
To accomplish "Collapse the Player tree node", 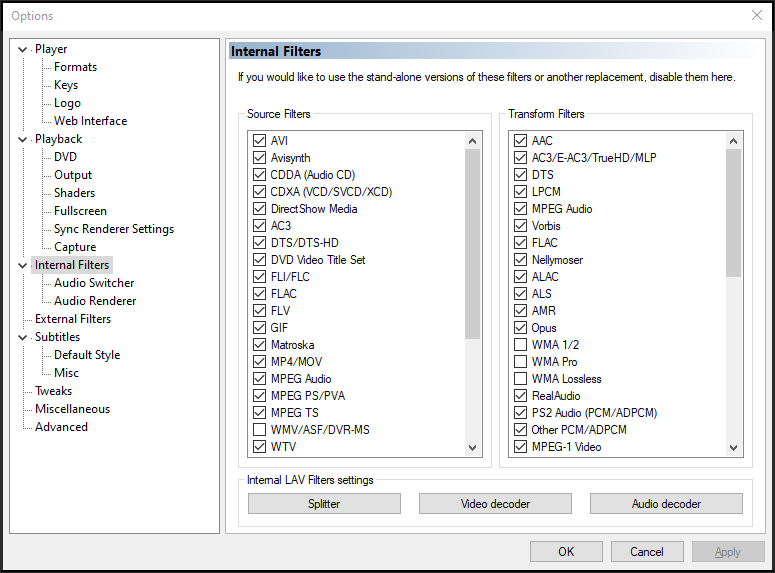I will (23, 49).
